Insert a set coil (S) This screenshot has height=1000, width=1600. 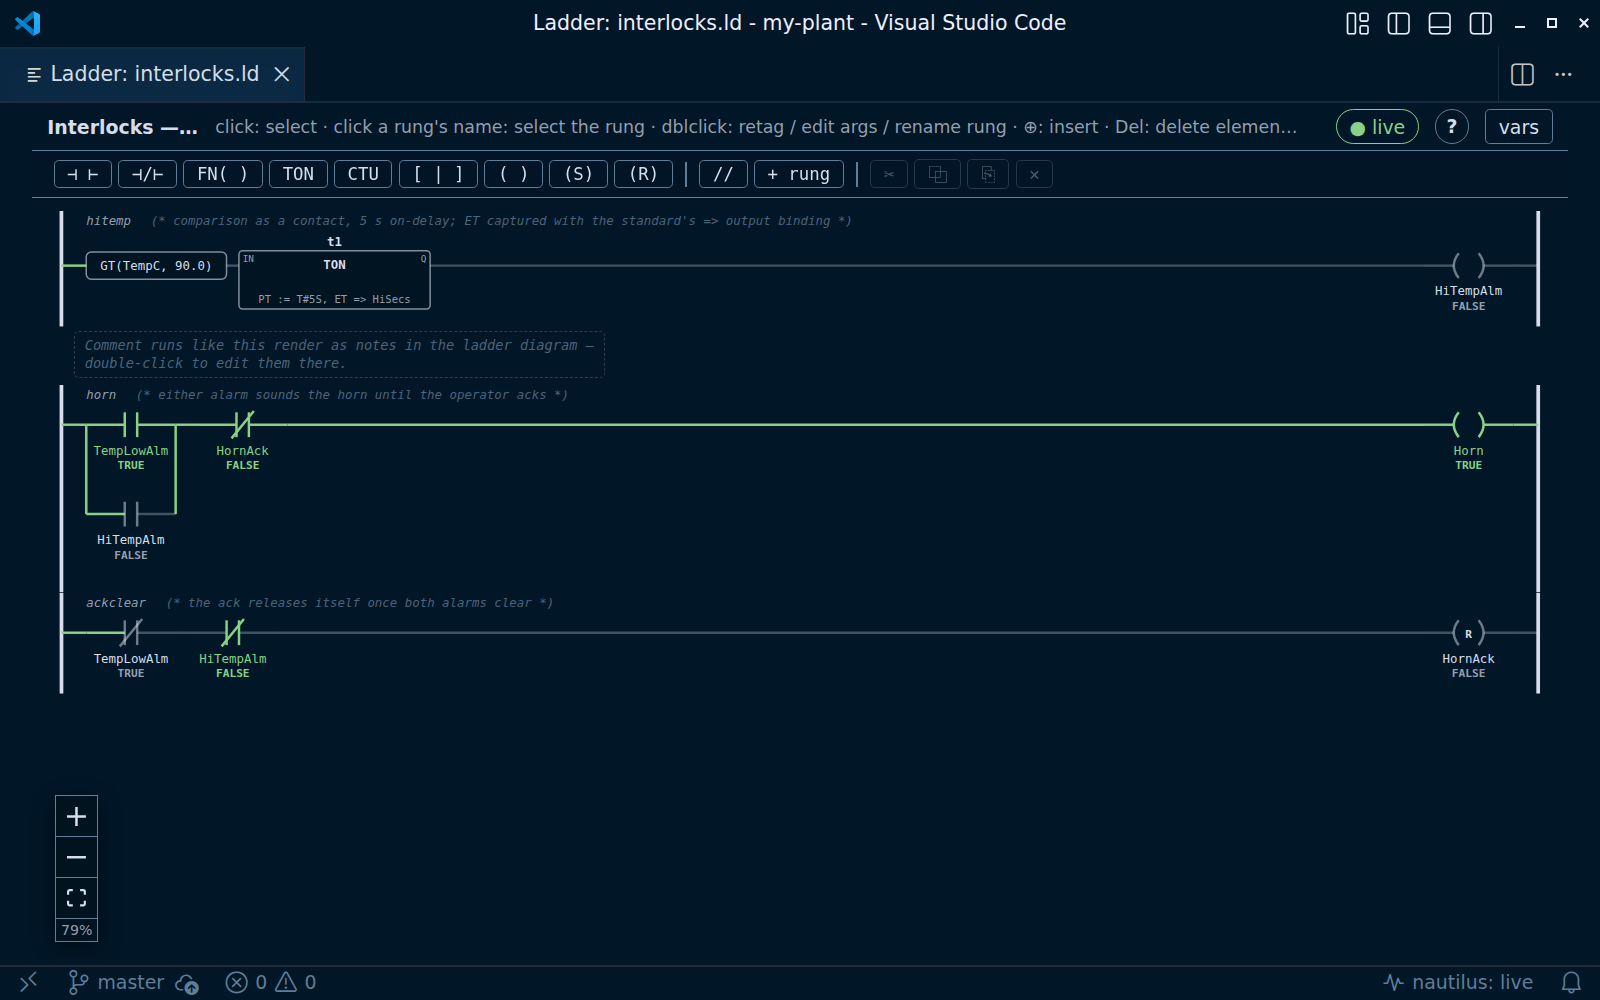[578, 174]
